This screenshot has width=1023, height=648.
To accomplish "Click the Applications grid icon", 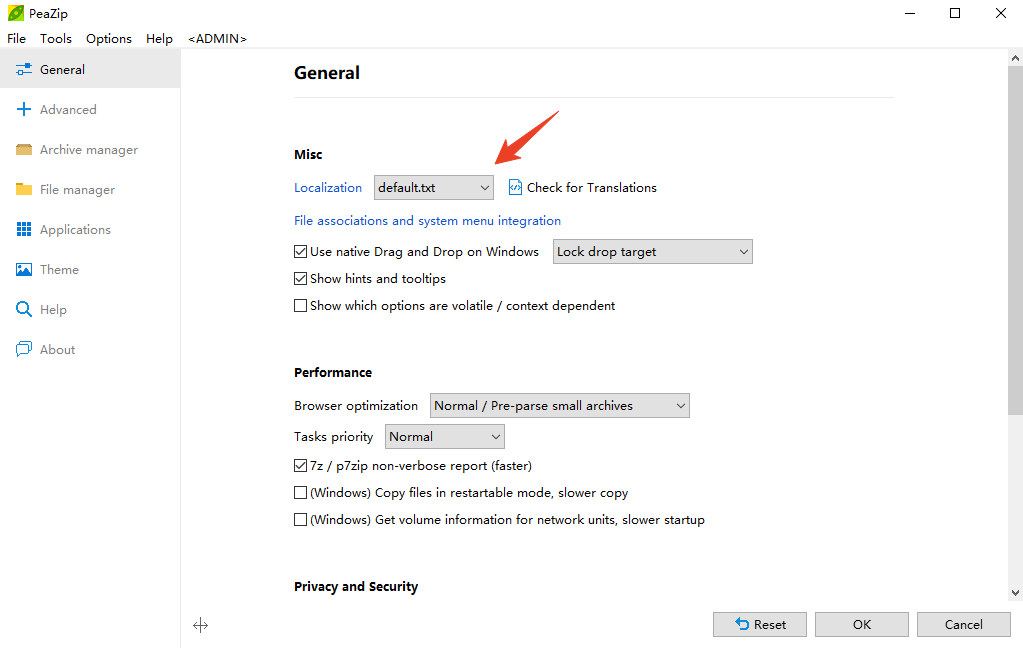I will click(x=23, y=229).
